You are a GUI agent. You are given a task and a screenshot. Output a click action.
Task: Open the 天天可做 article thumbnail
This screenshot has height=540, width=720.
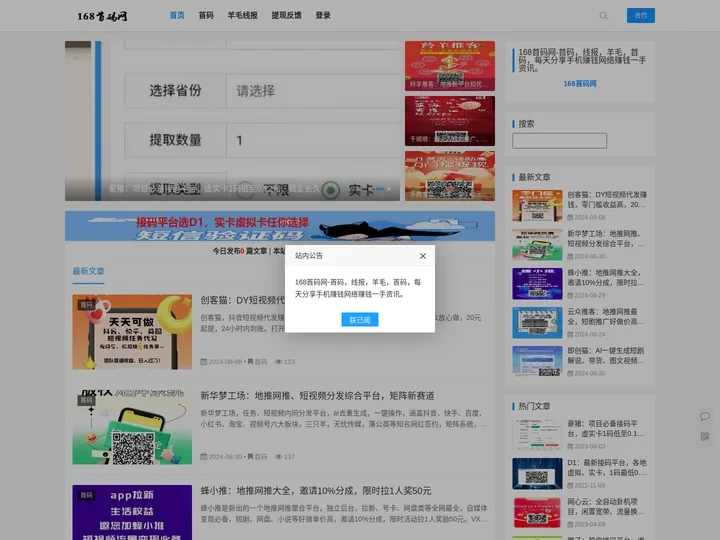[x=132, y=332]
